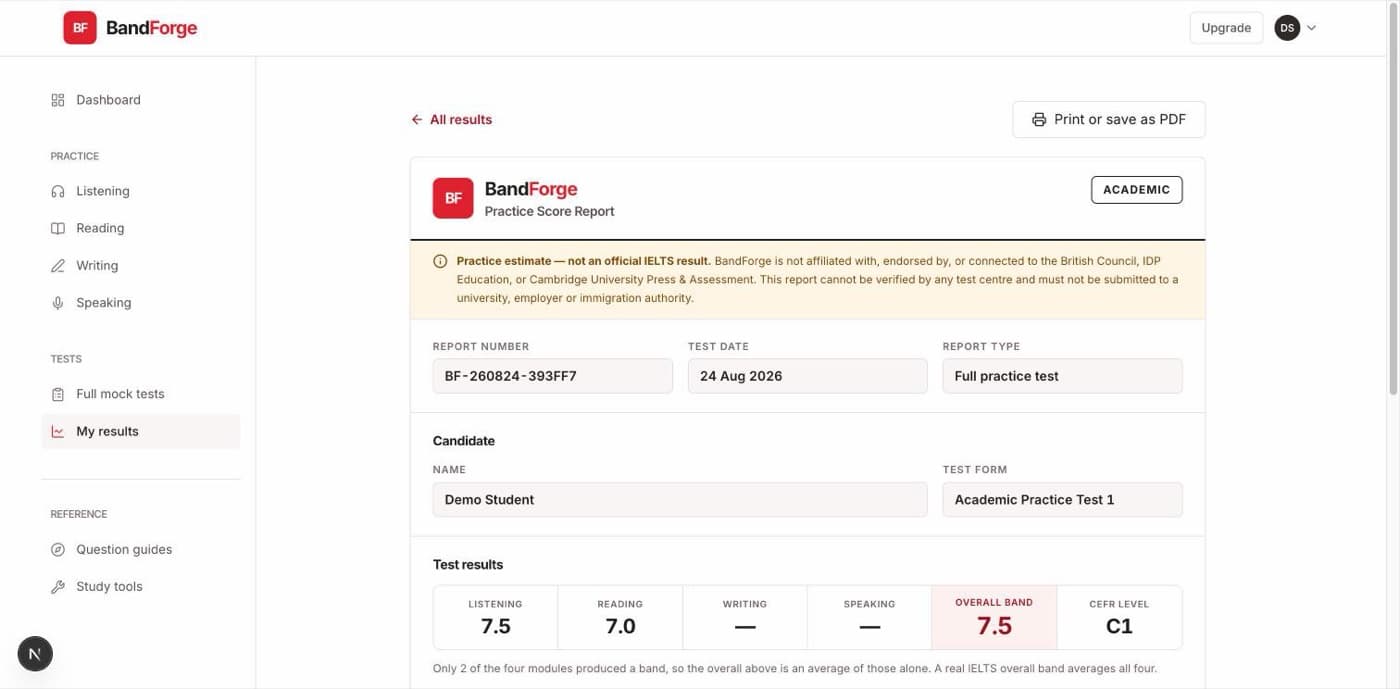Click Print or save as PDF

click(x=1109, y=119)
